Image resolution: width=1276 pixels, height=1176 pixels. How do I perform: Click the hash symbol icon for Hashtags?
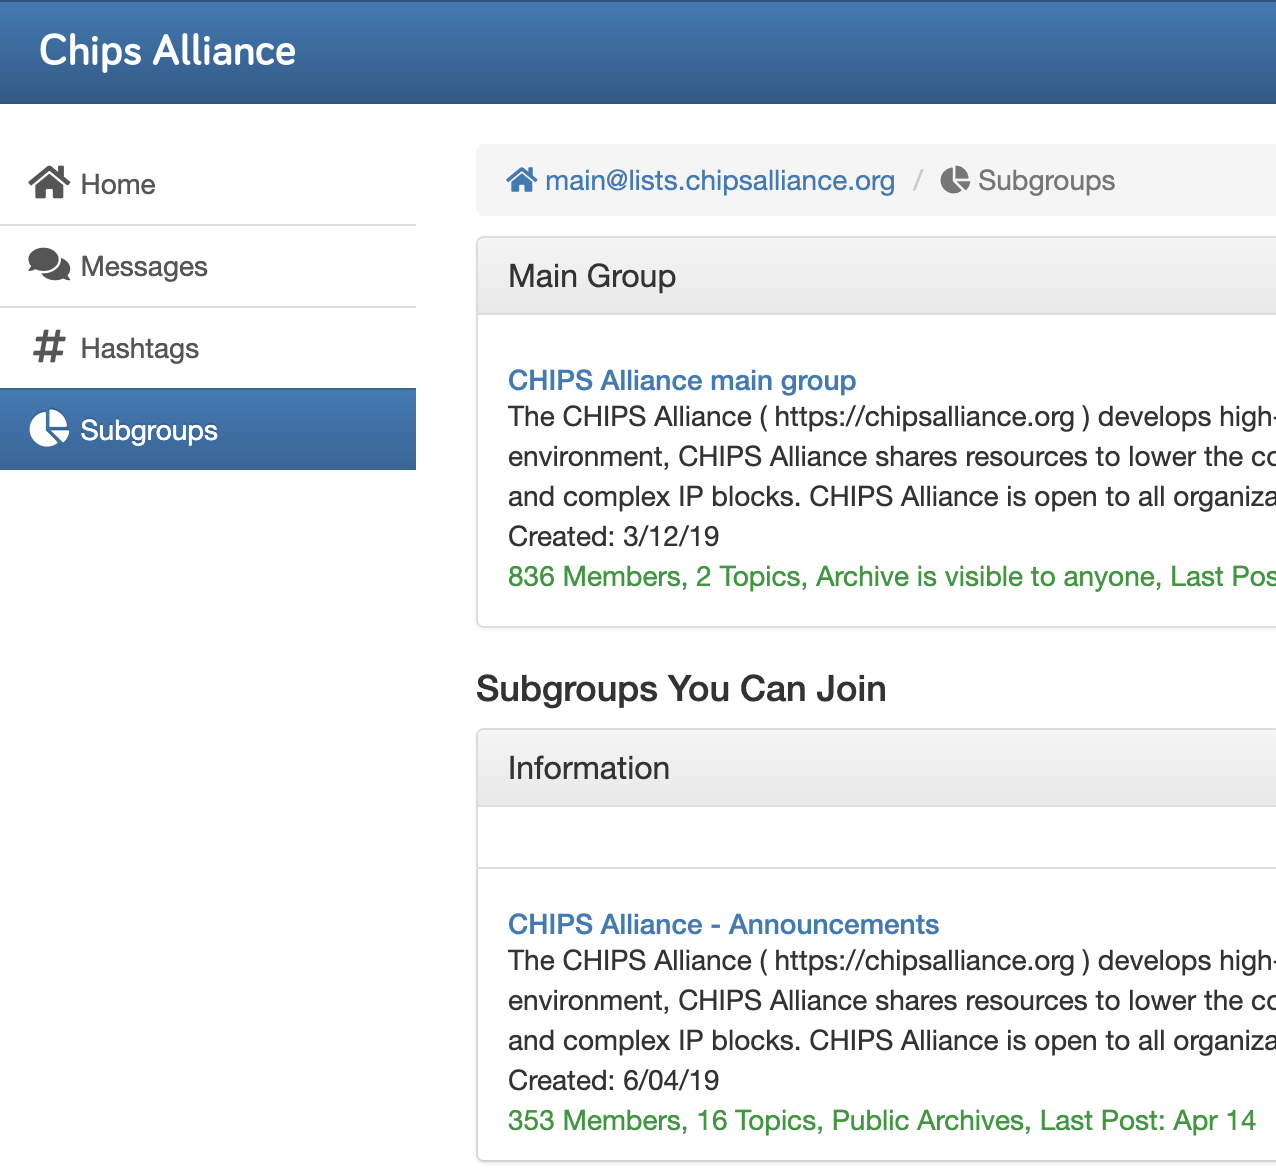(x=49, y=347)
